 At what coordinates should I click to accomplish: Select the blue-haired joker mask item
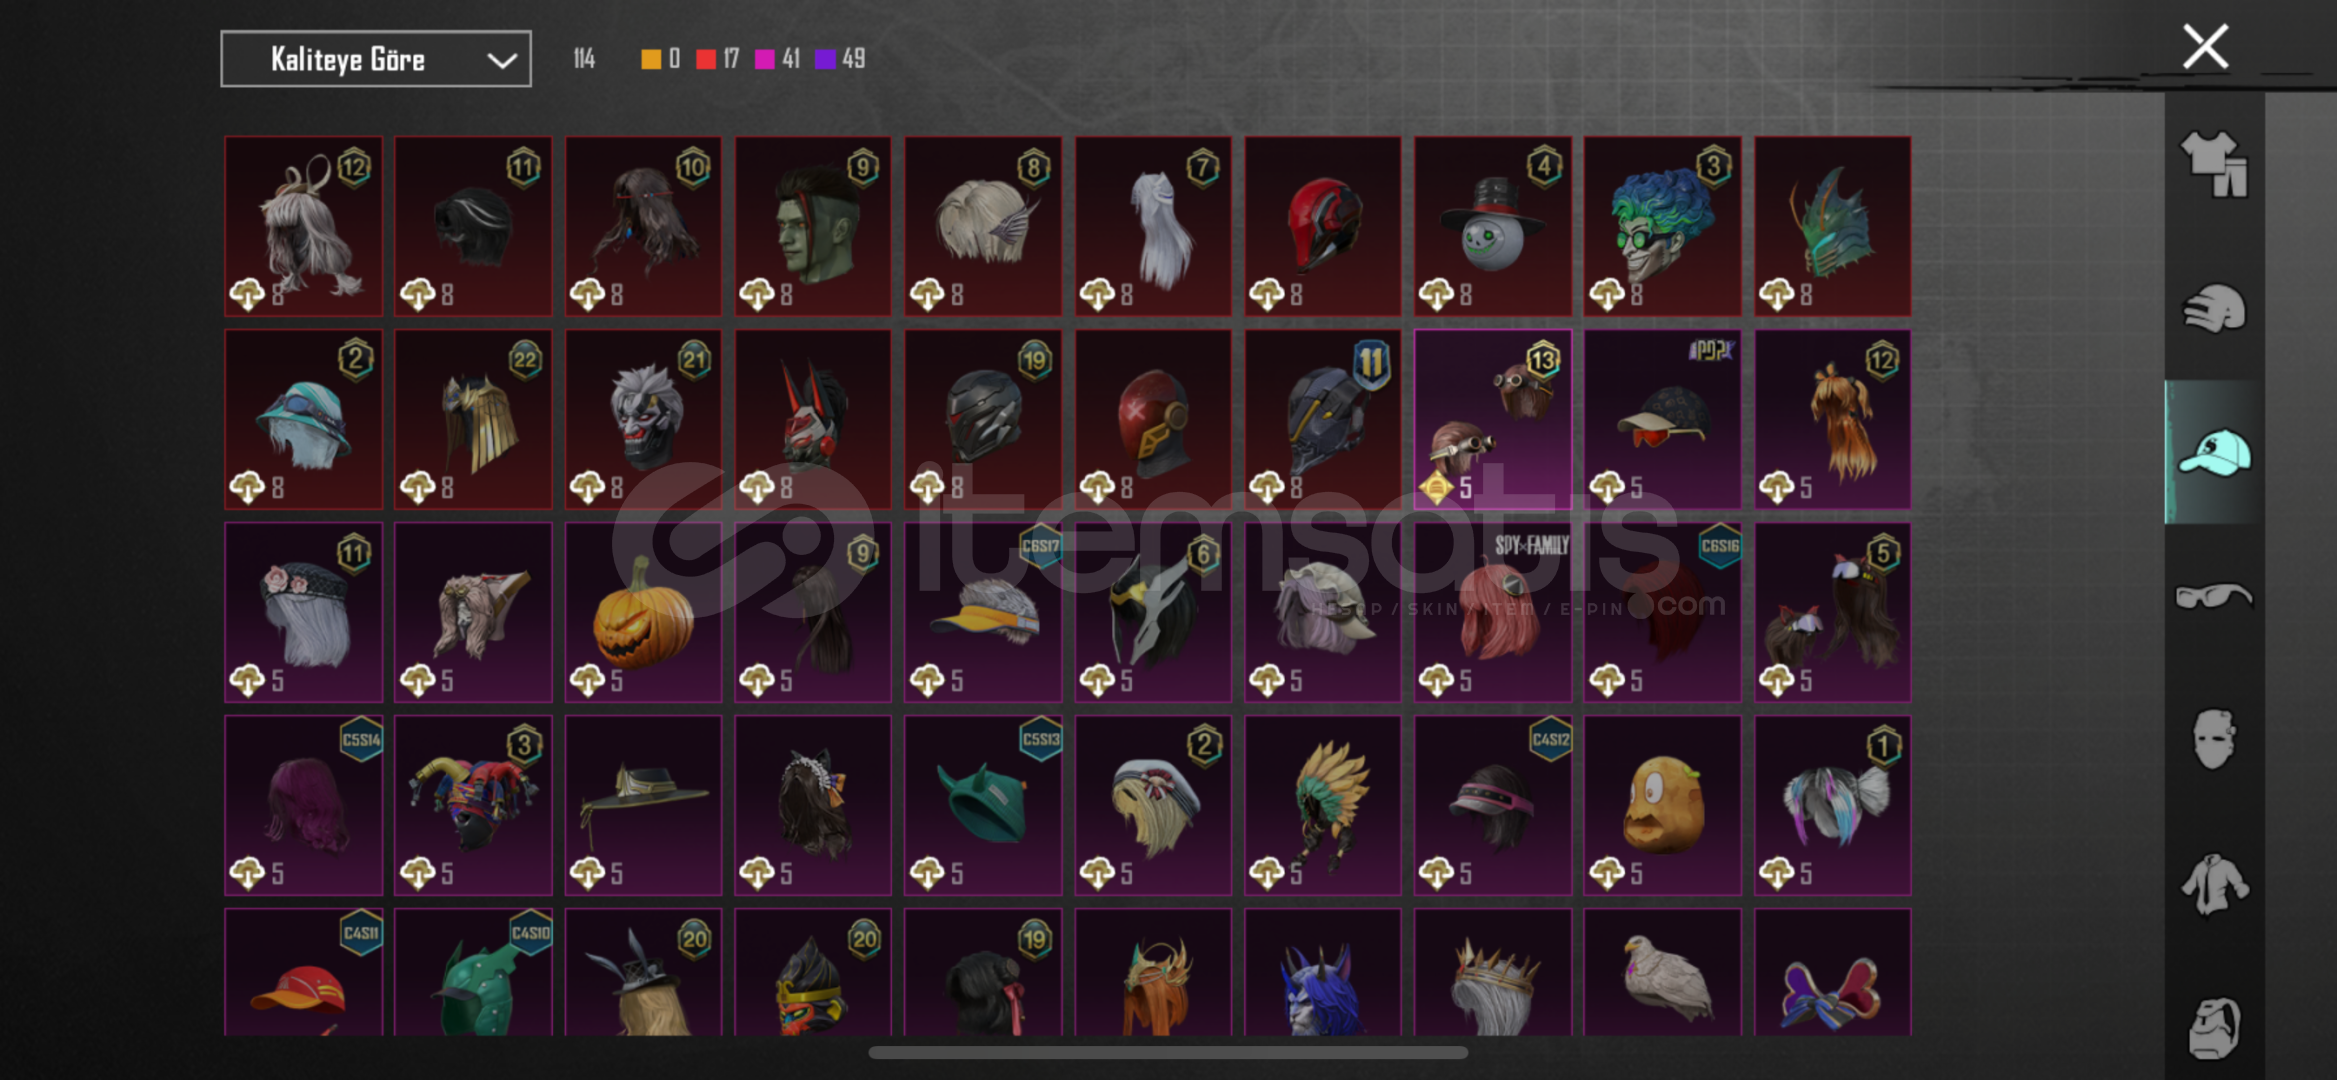pos(1662,226)
